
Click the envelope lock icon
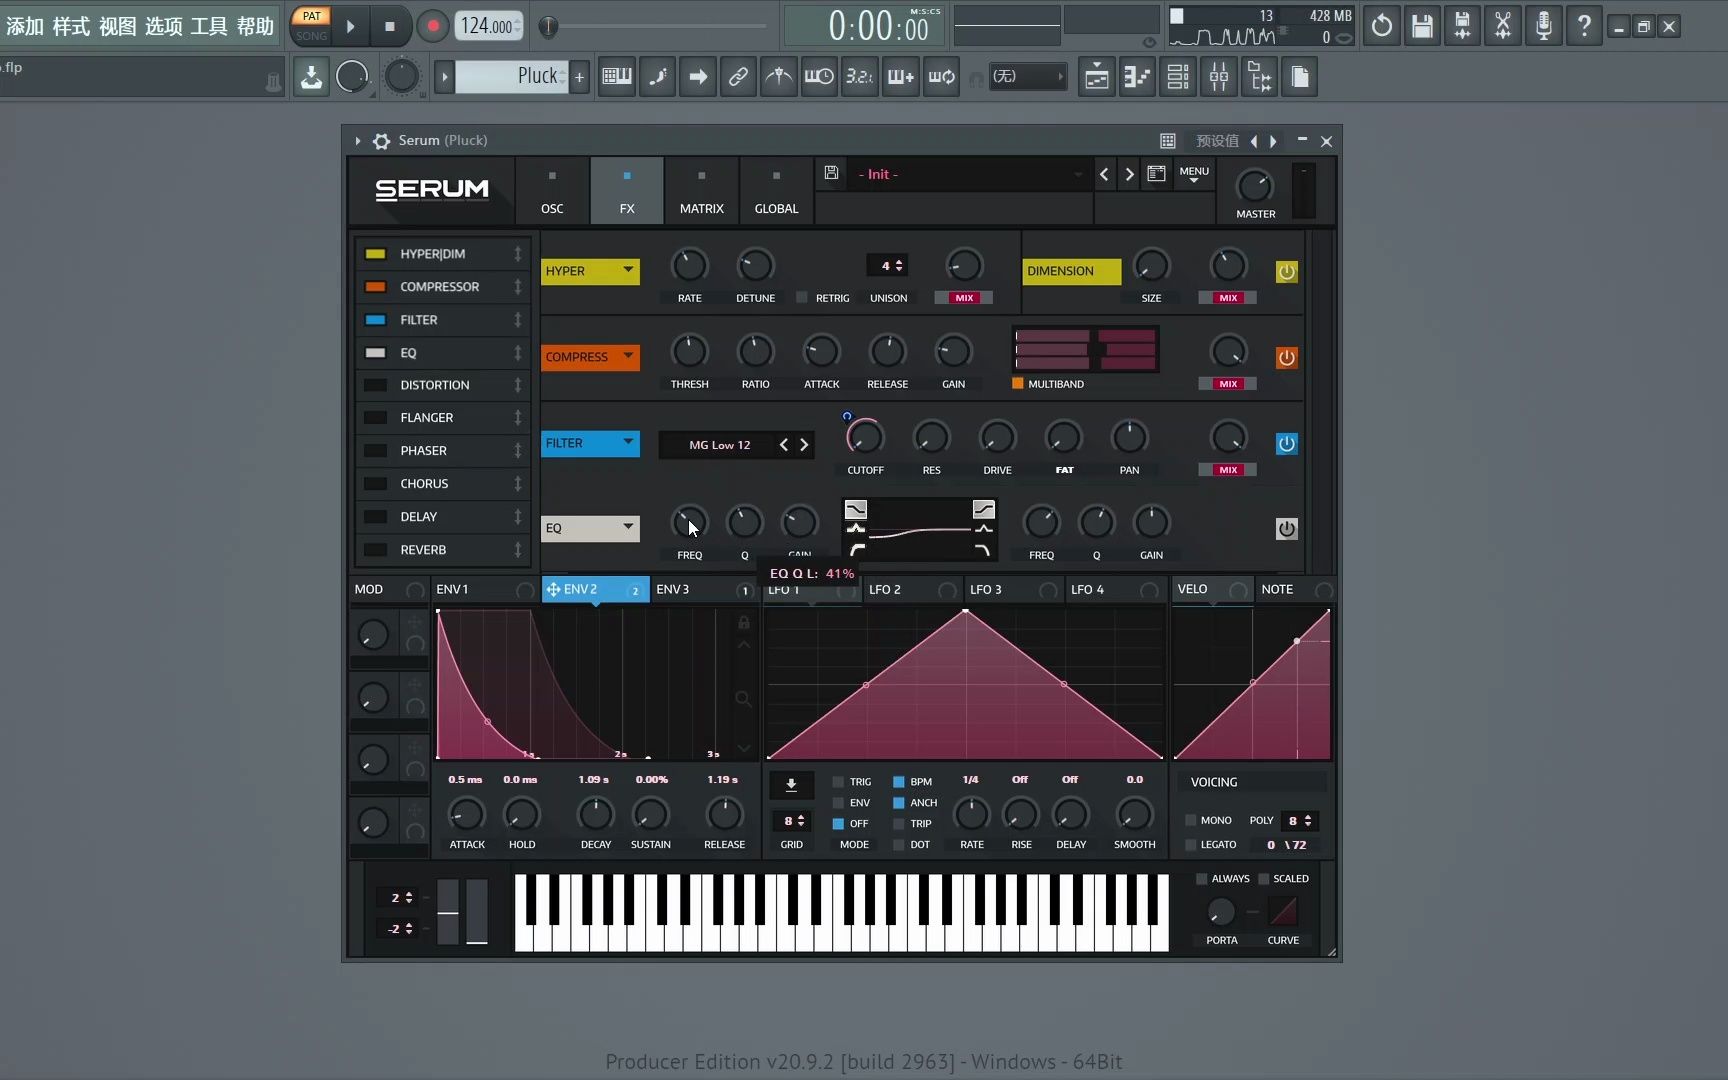click(744, 622)
